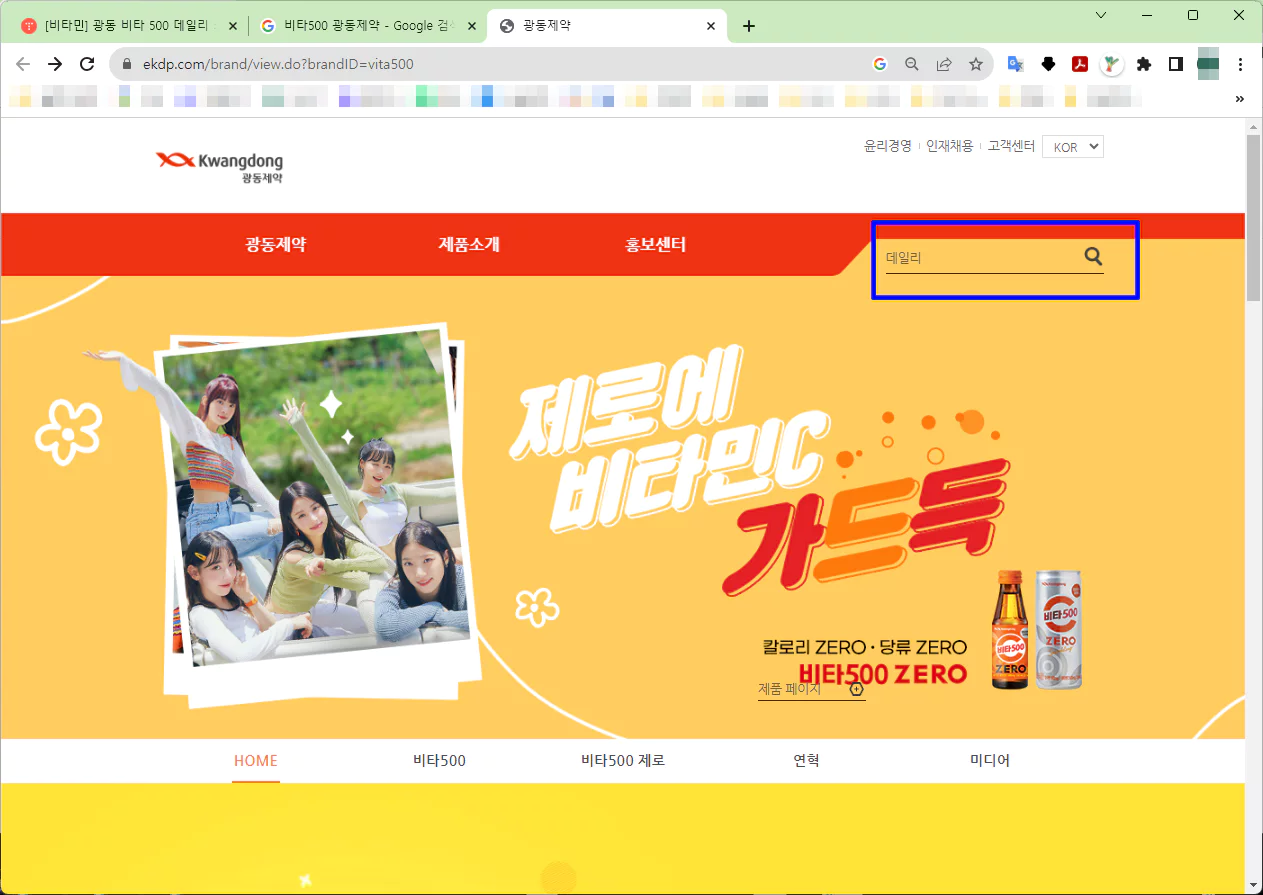Click the Adobe Acrobat extension icon
Viewport: 1263px width, 895px height.
pyautogui.click(x=1080, y=64)
